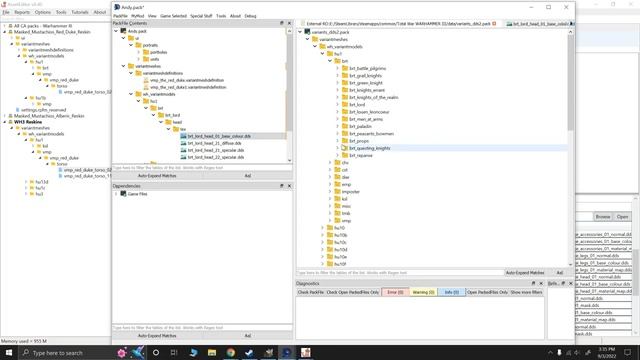Click the brt_repanse folder icon

(x=345, y=155)
